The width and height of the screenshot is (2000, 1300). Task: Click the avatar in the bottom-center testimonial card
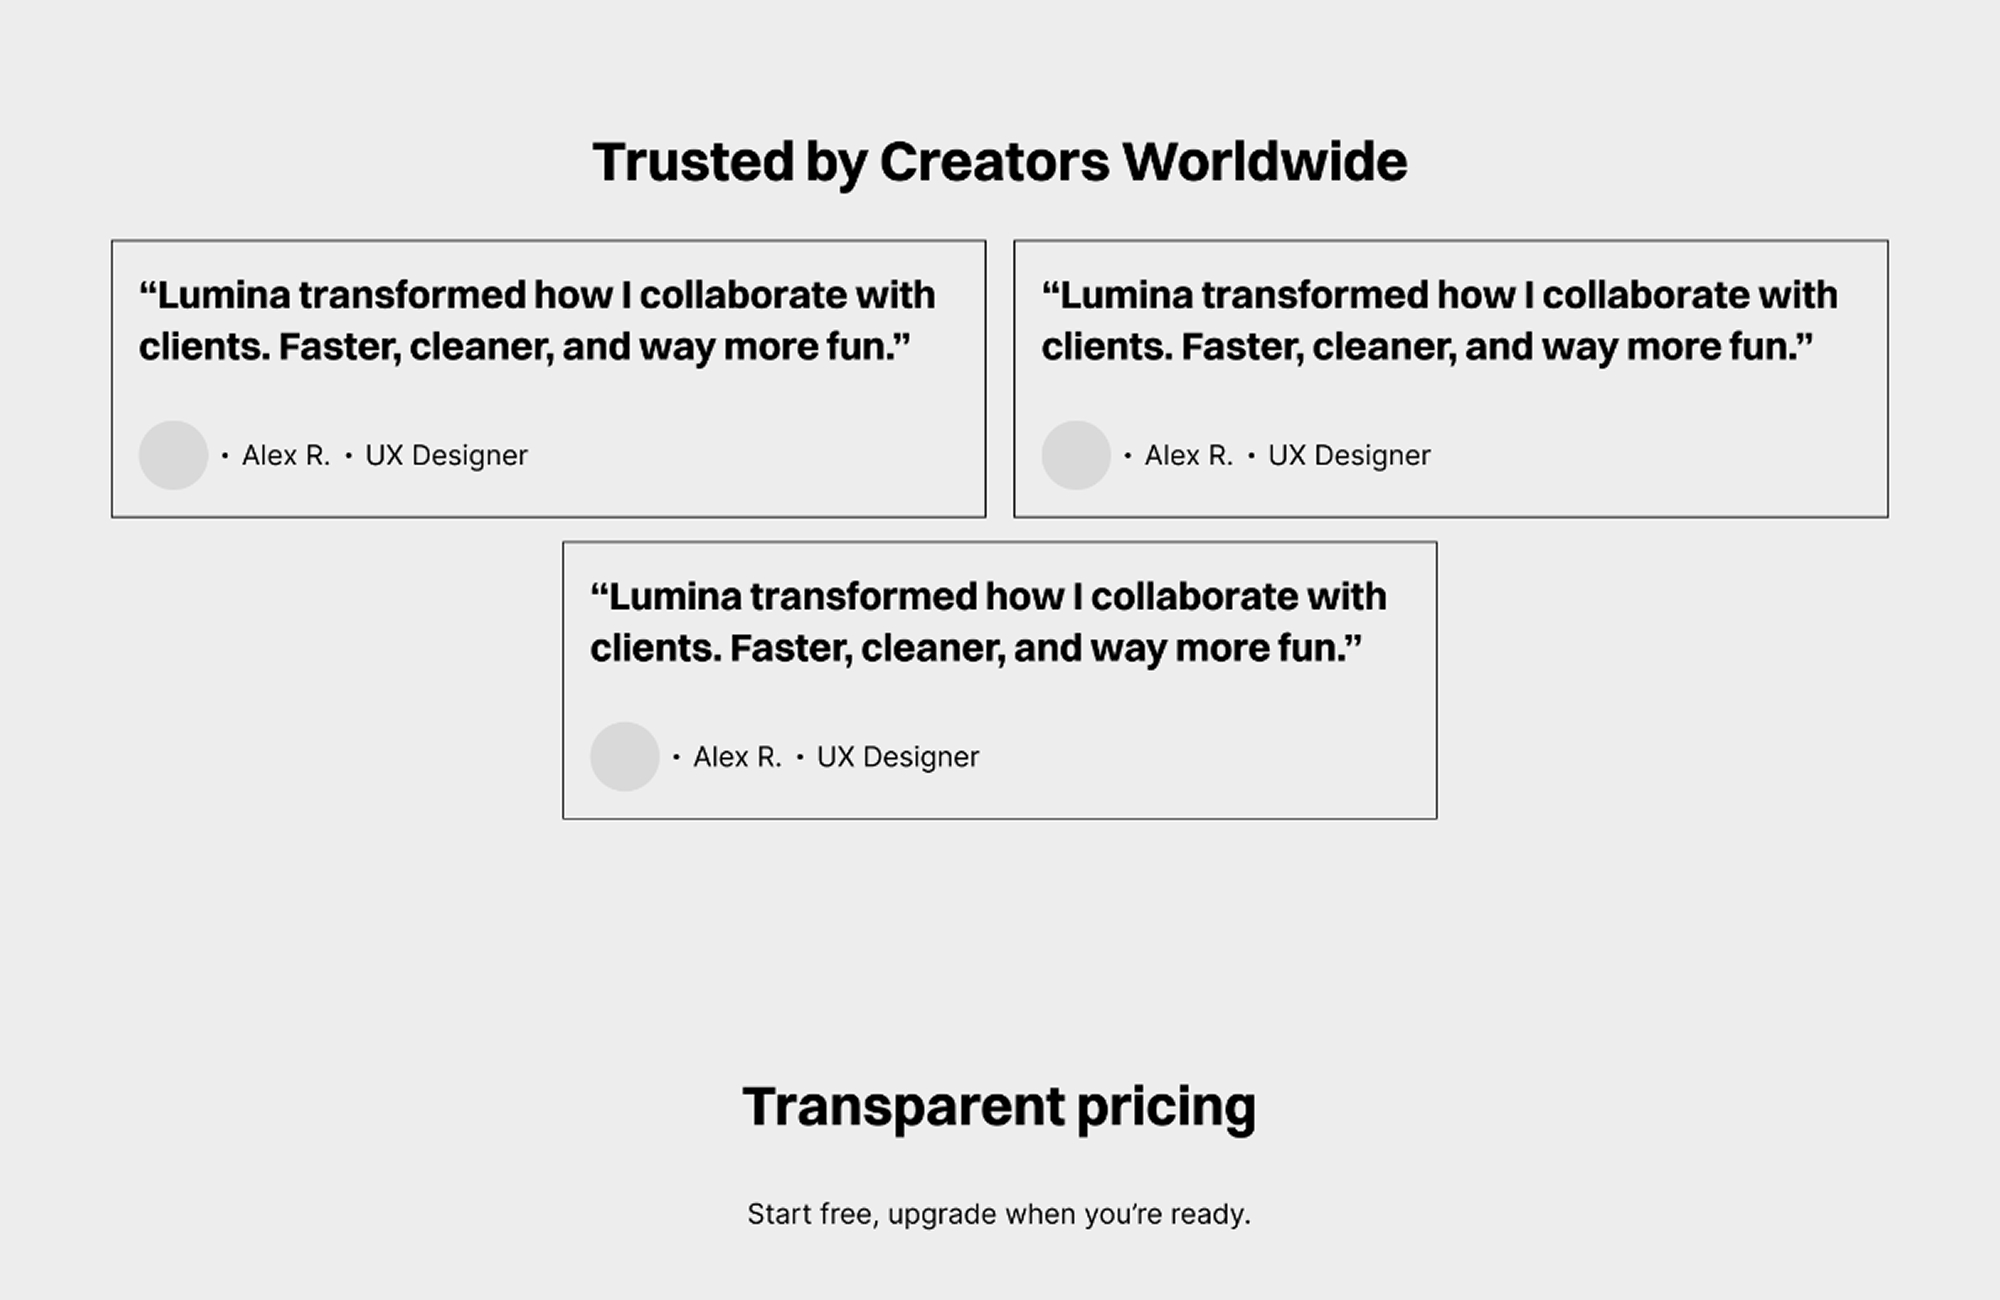[x=625, y=757]
